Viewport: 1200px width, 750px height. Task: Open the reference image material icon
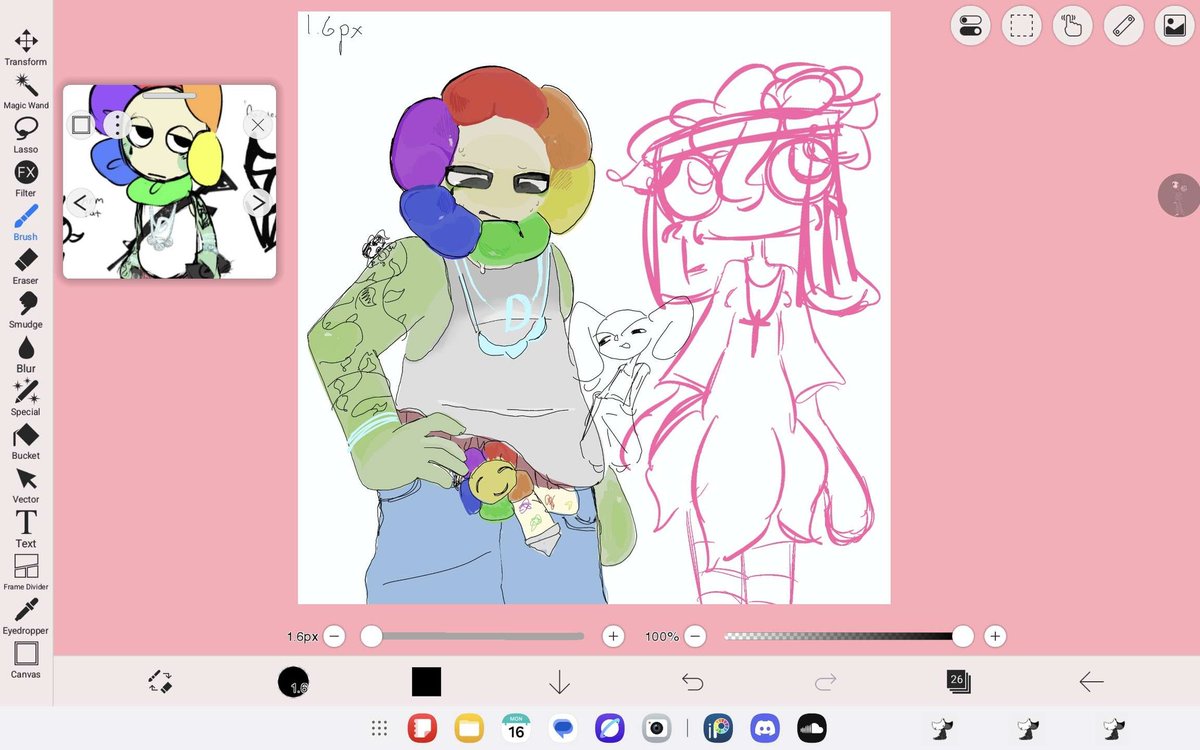(1175, 26)
